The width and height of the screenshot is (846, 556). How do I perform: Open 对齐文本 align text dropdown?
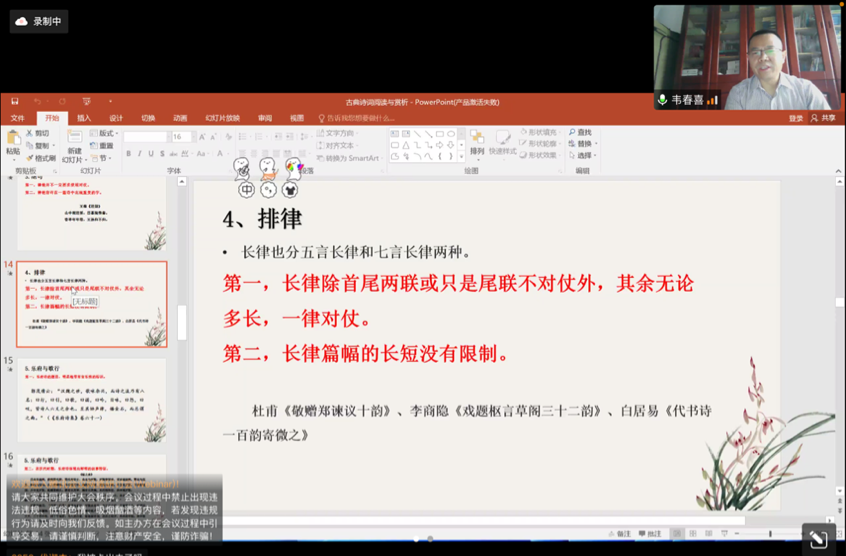coord(336,146)
